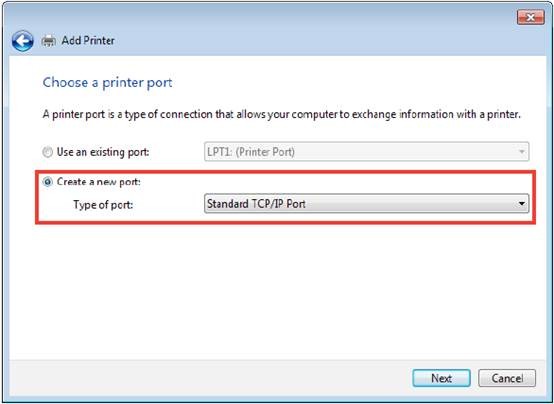Click the Type of port label
Screen dimensions: 554x404
(103, 205)
